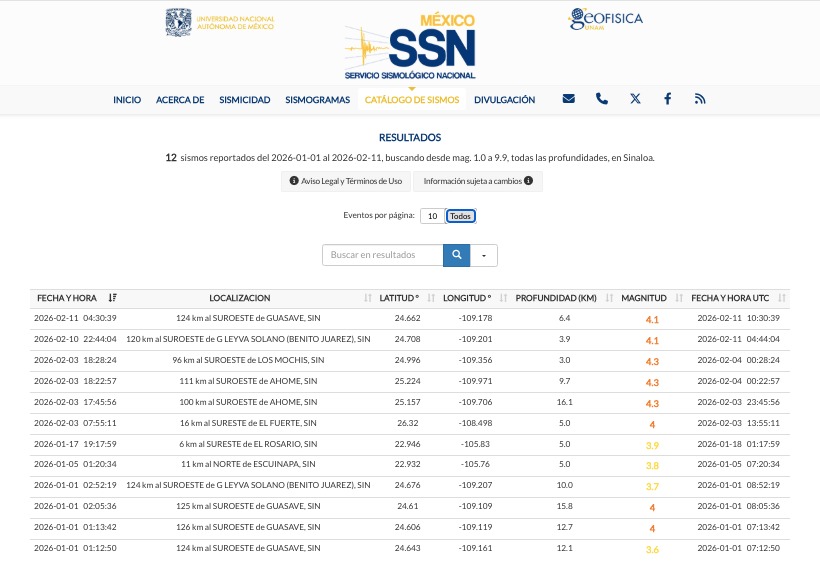Viewport: 820px width, 581px height.
Task: Click latitude 24.676 cell
Action: point(407,485)
